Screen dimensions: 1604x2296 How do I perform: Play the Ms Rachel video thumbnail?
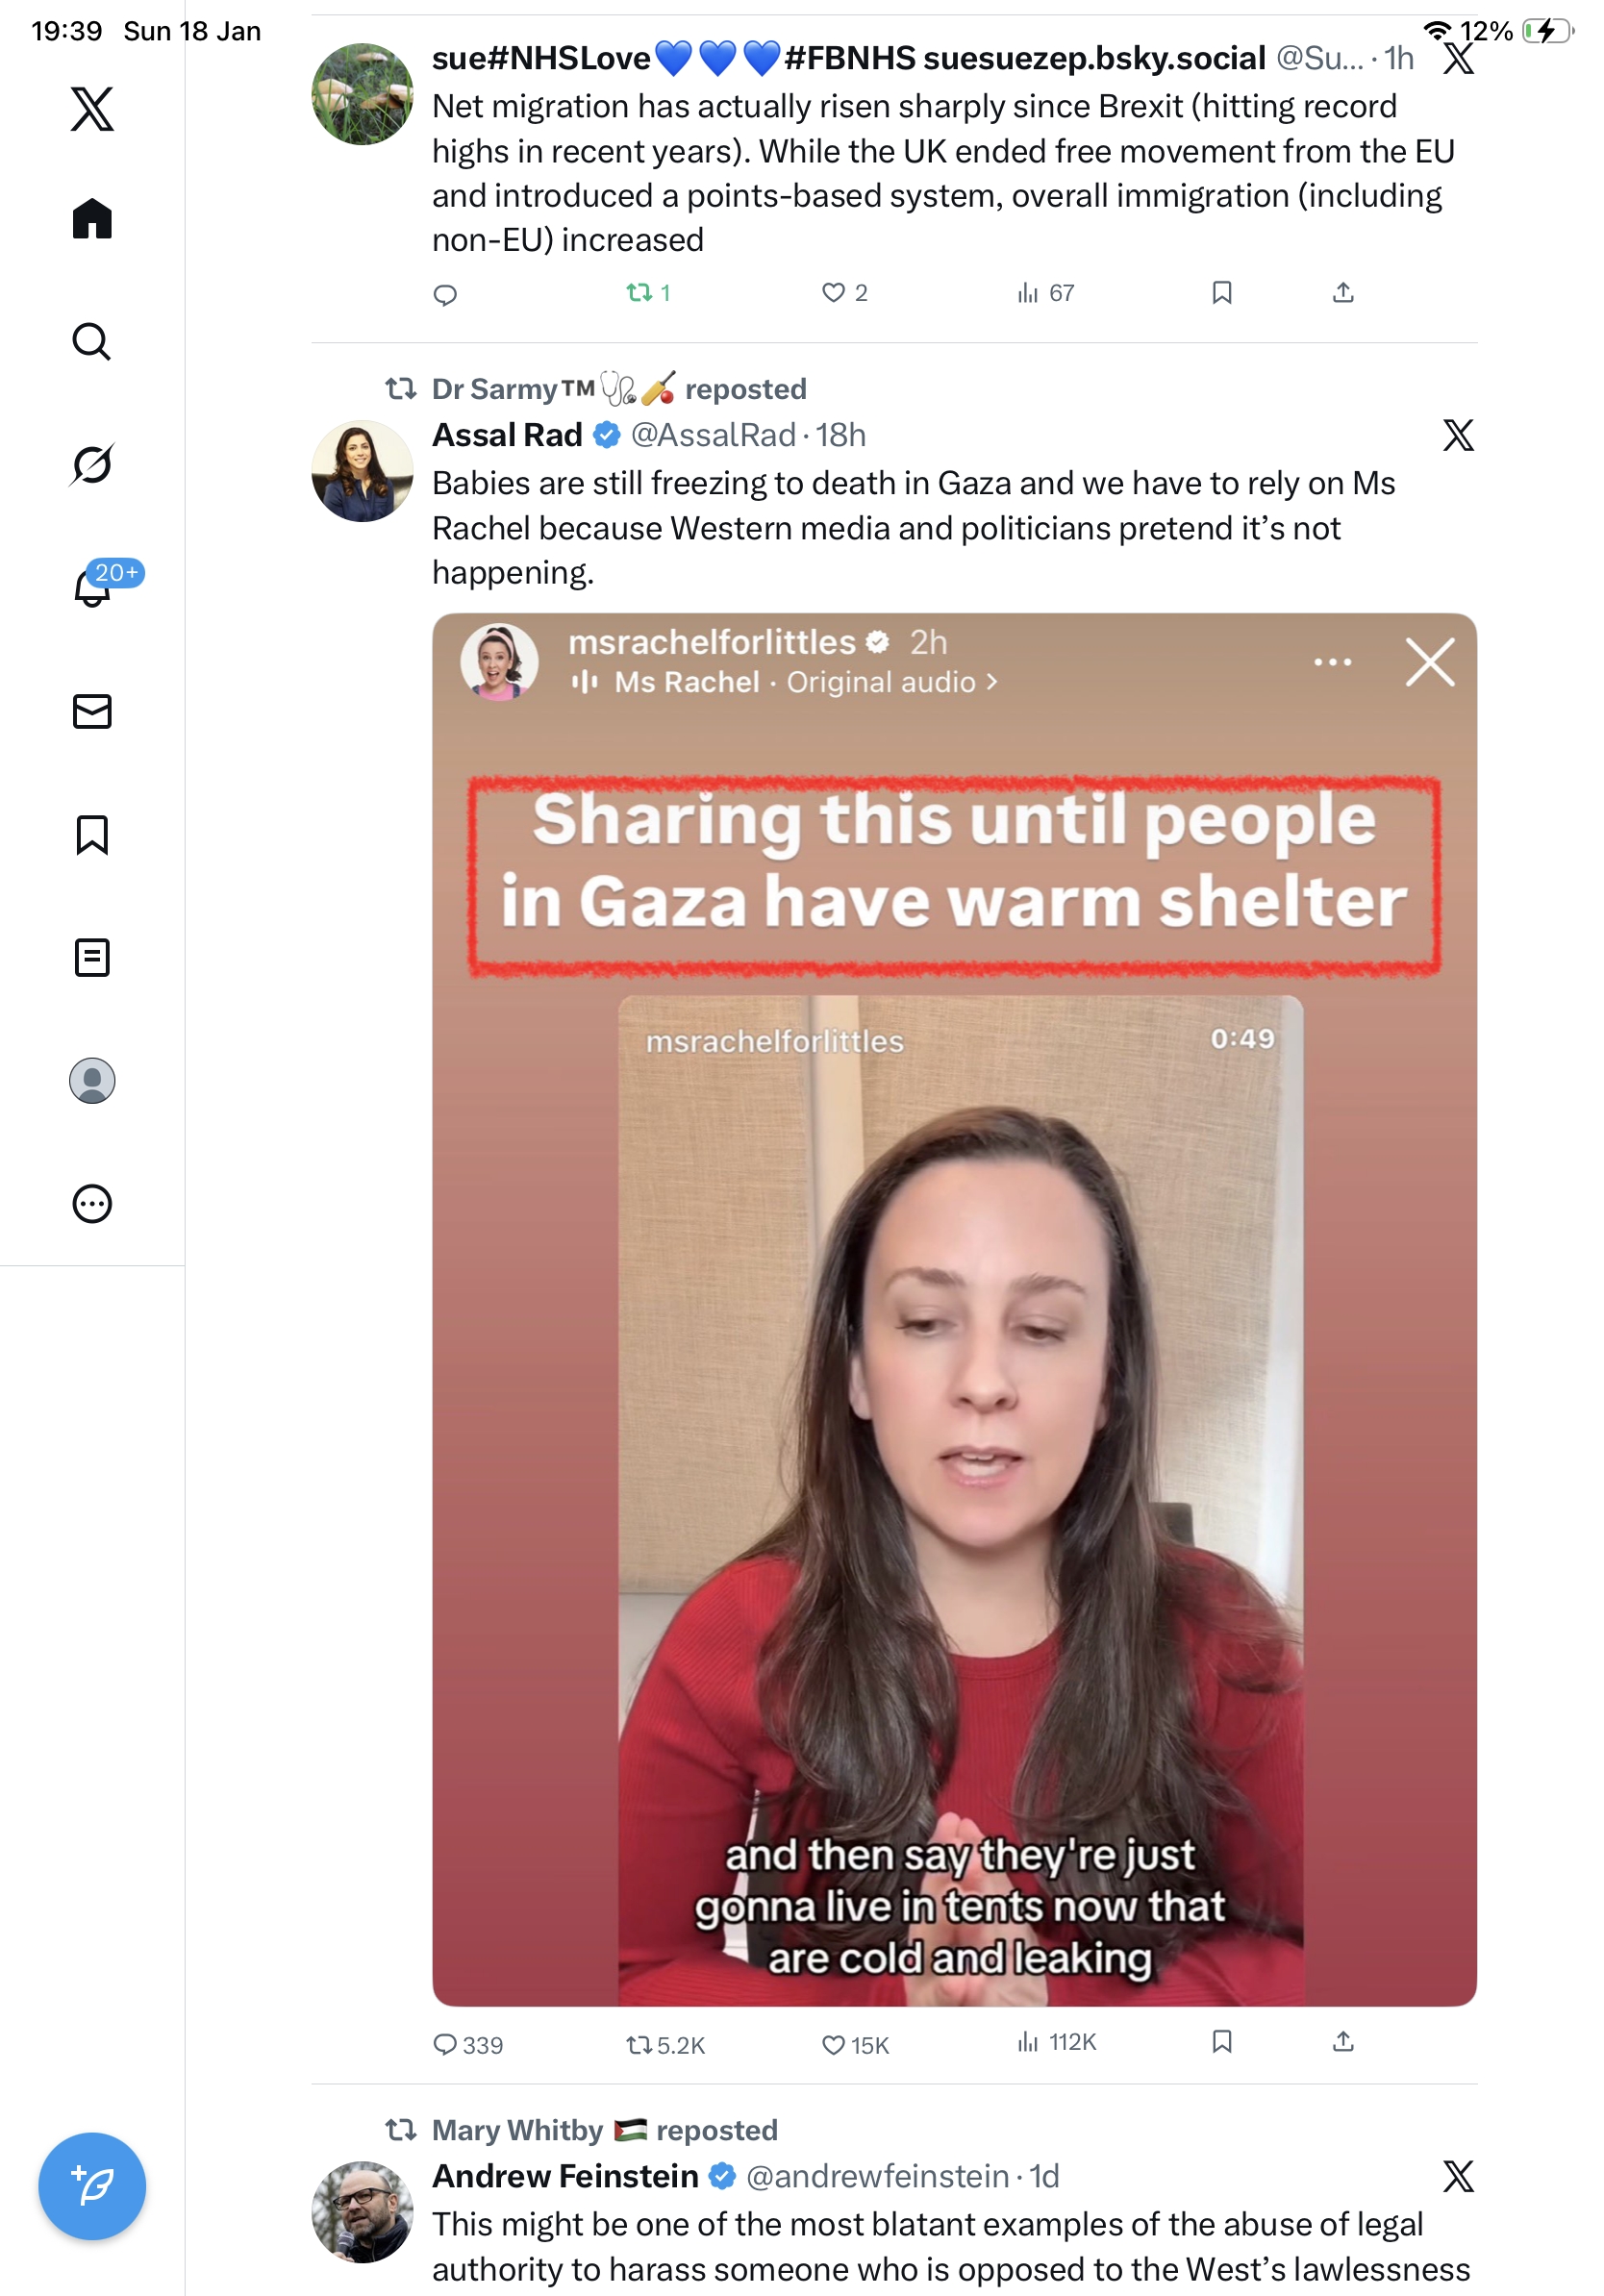(x=954, y=1309)
